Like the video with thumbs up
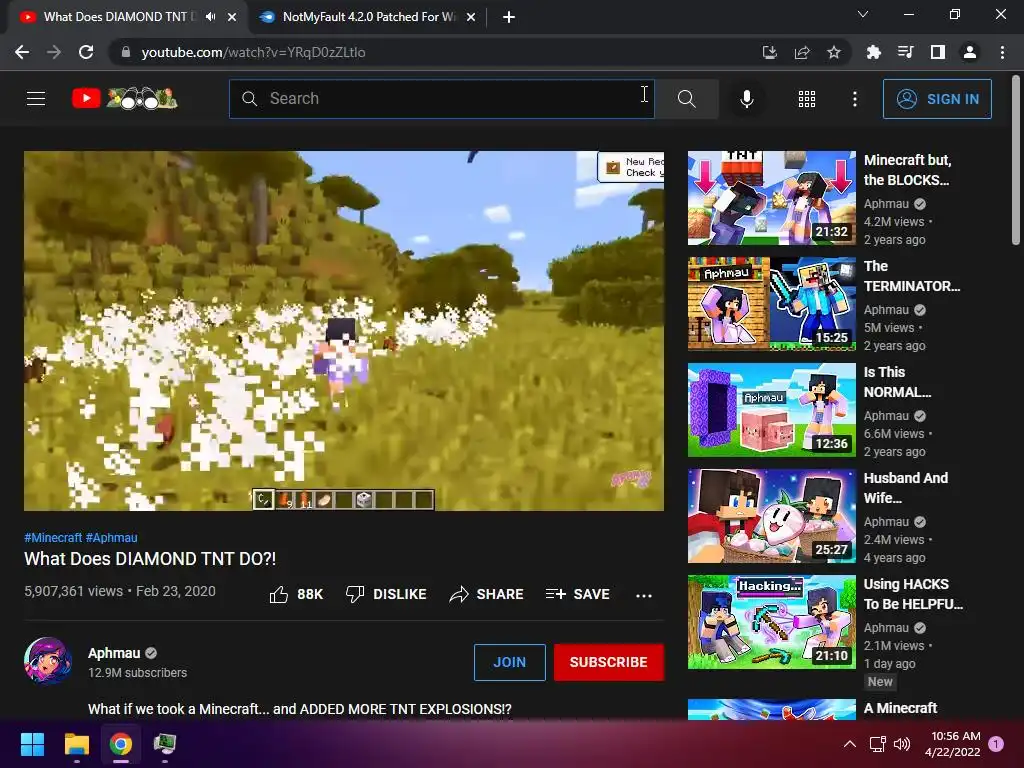Screen dimensions: 1024x768 296,594
